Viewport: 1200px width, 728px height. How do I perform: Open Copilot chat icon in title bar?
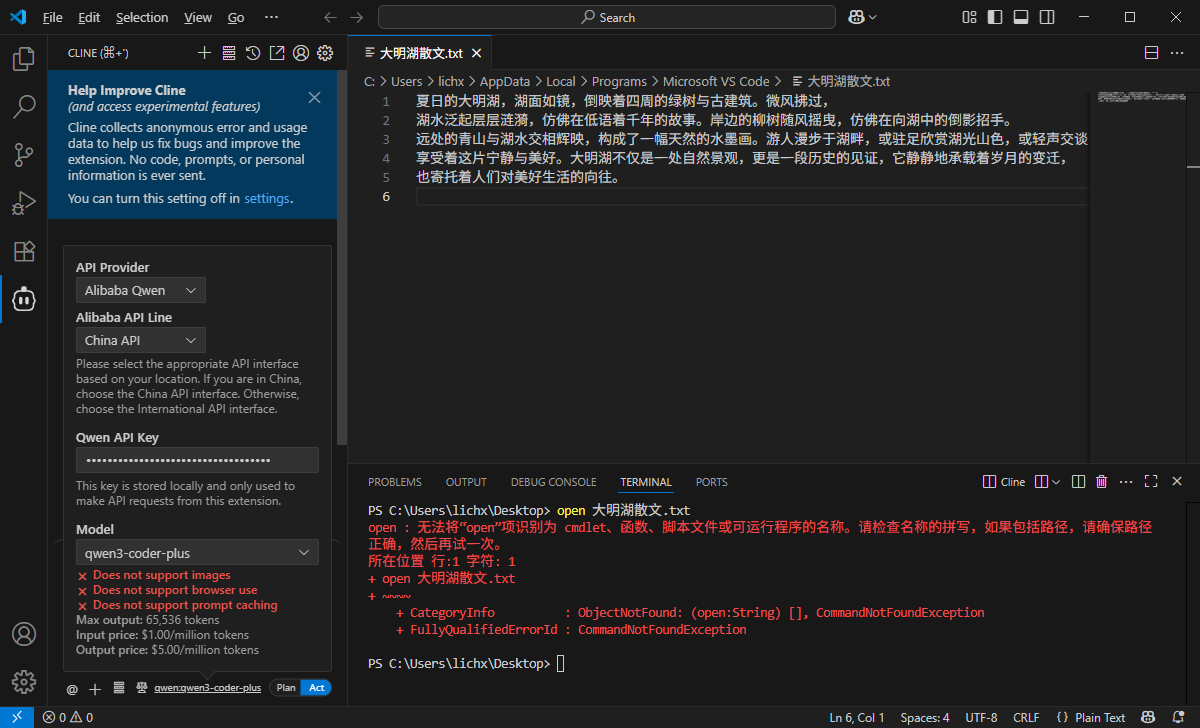856,17
